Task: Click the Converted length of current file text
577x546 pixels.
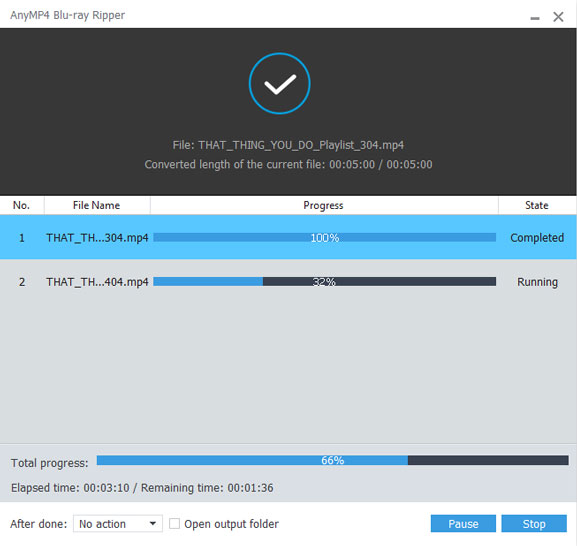Action: click(x=288, y=164)
